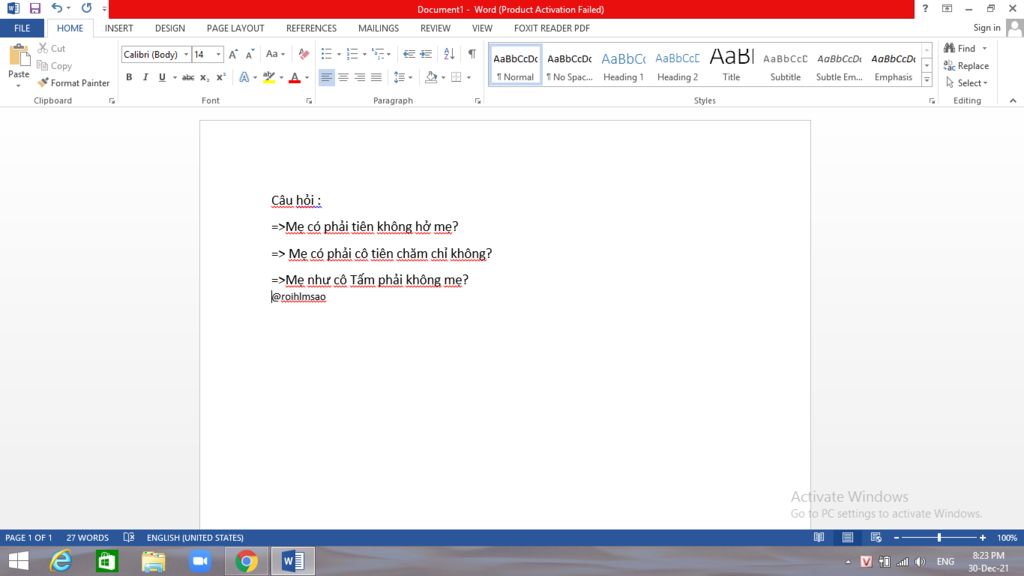Open the Paragraph dialog launcher
Viewport: 1024px width, 576px height.
477,101
